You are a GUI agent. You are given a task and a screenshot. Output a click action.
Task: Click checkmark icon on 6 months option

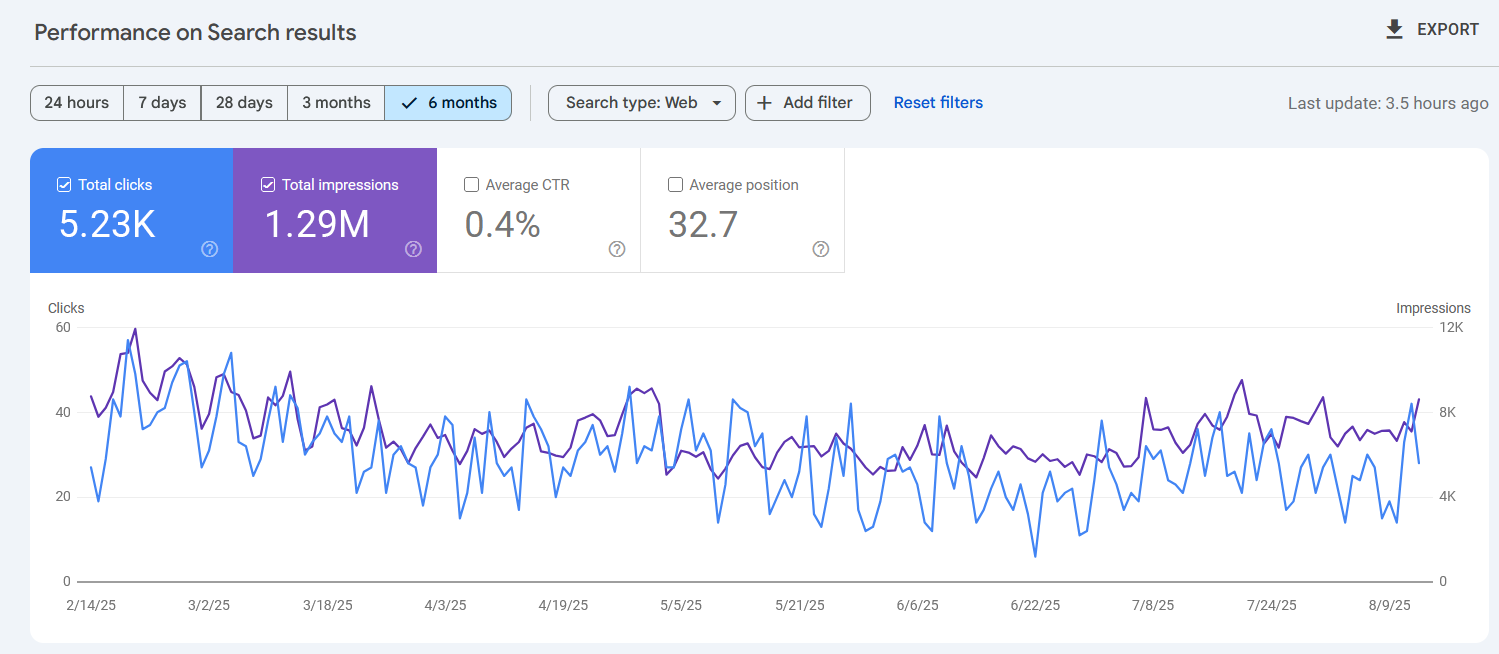[x=408, y=103]
